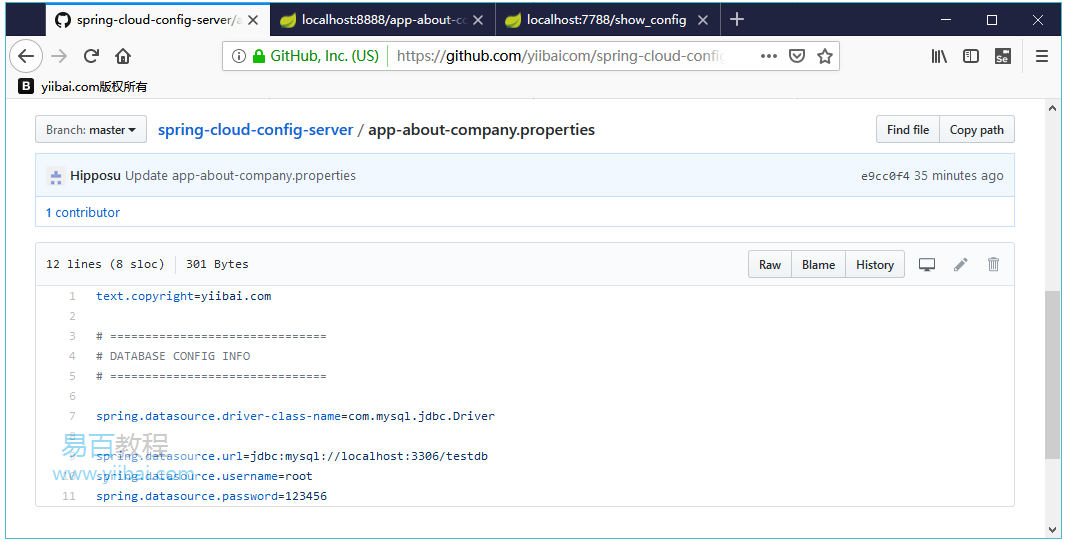
Task: Open a new browser tab
Action: coord(737,20)
